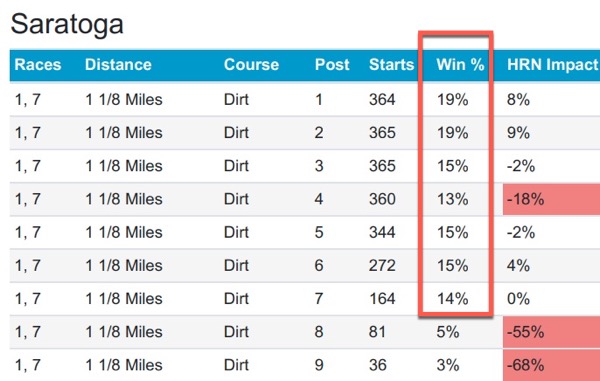Image resolution: width=600 pixels, height=381 pixels.
Task: Click the Win % column header
Action: (460, 65)
